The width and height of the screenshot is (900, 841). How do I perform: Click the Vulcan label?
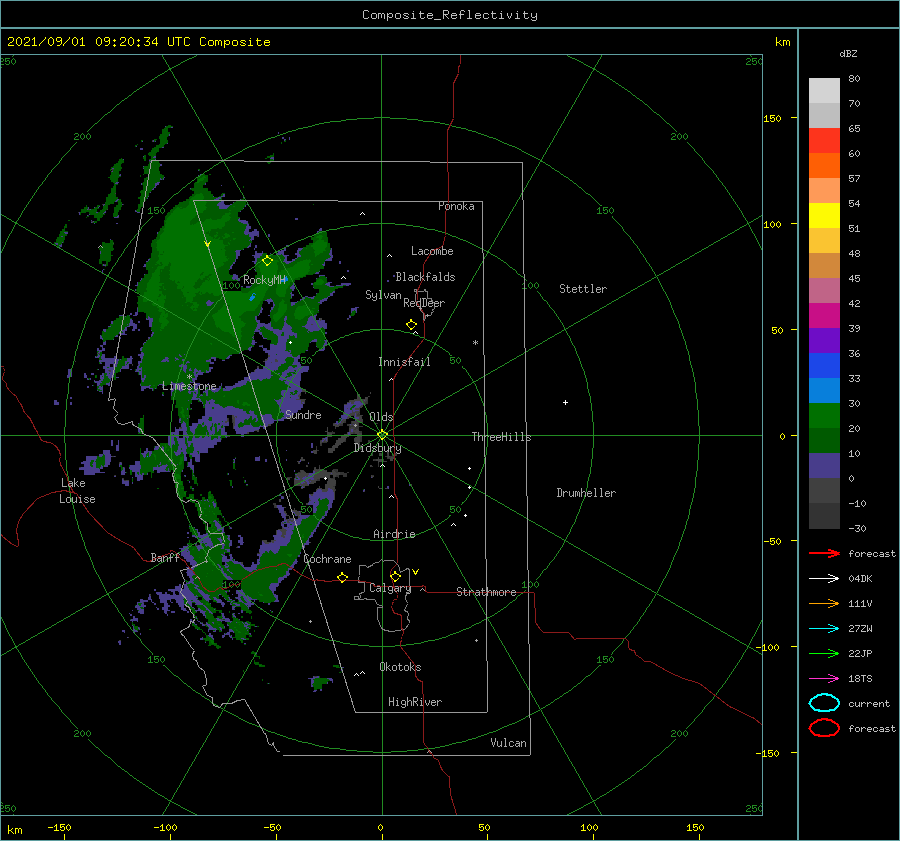point(508,743)
